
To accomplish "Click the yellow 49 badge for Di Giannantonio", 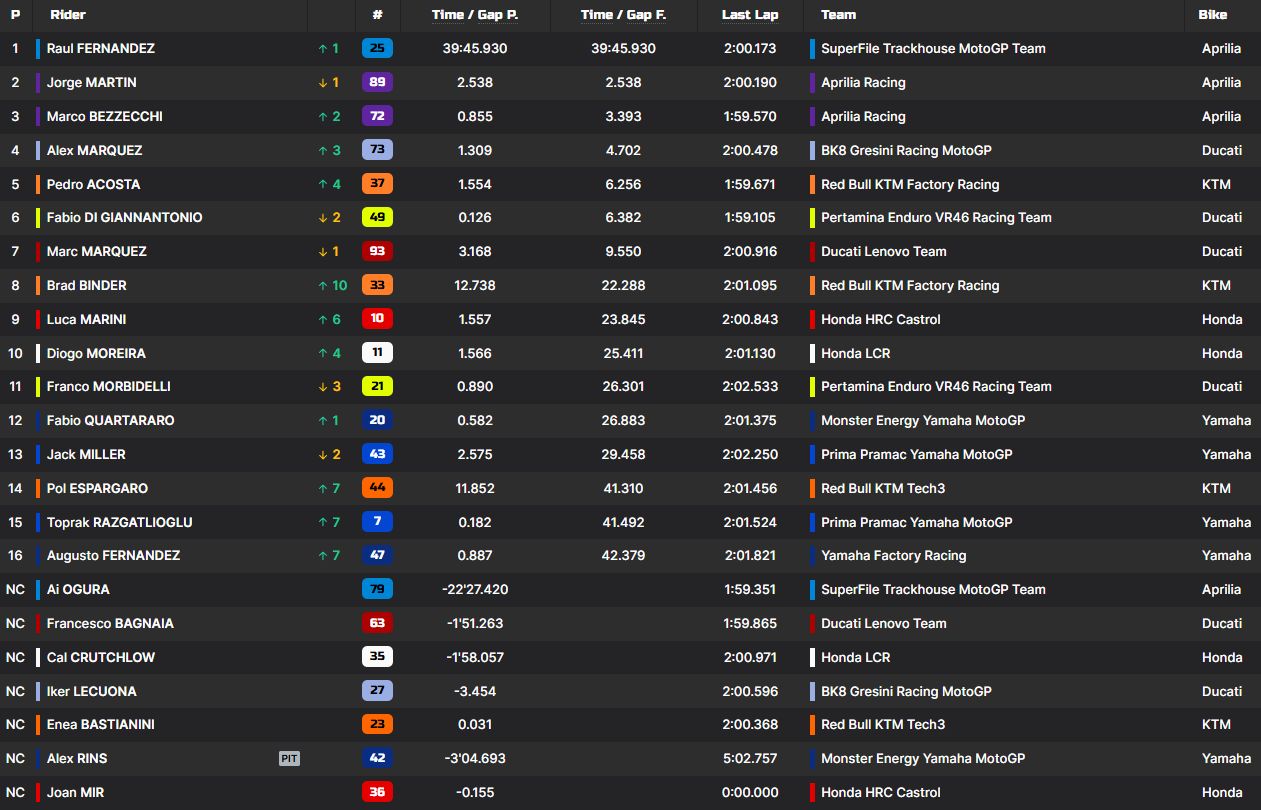I will pyautogui.click(x=377, y=217).
